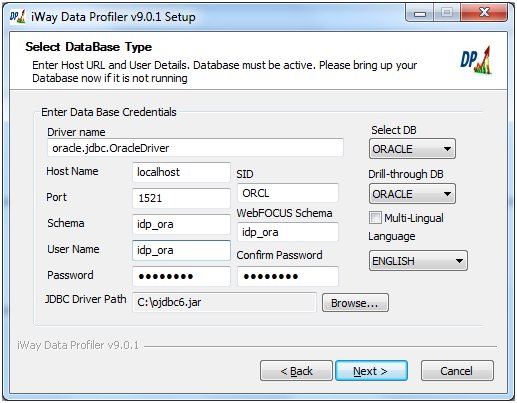Open the Select DB dropdown

[x=412, y=149]
